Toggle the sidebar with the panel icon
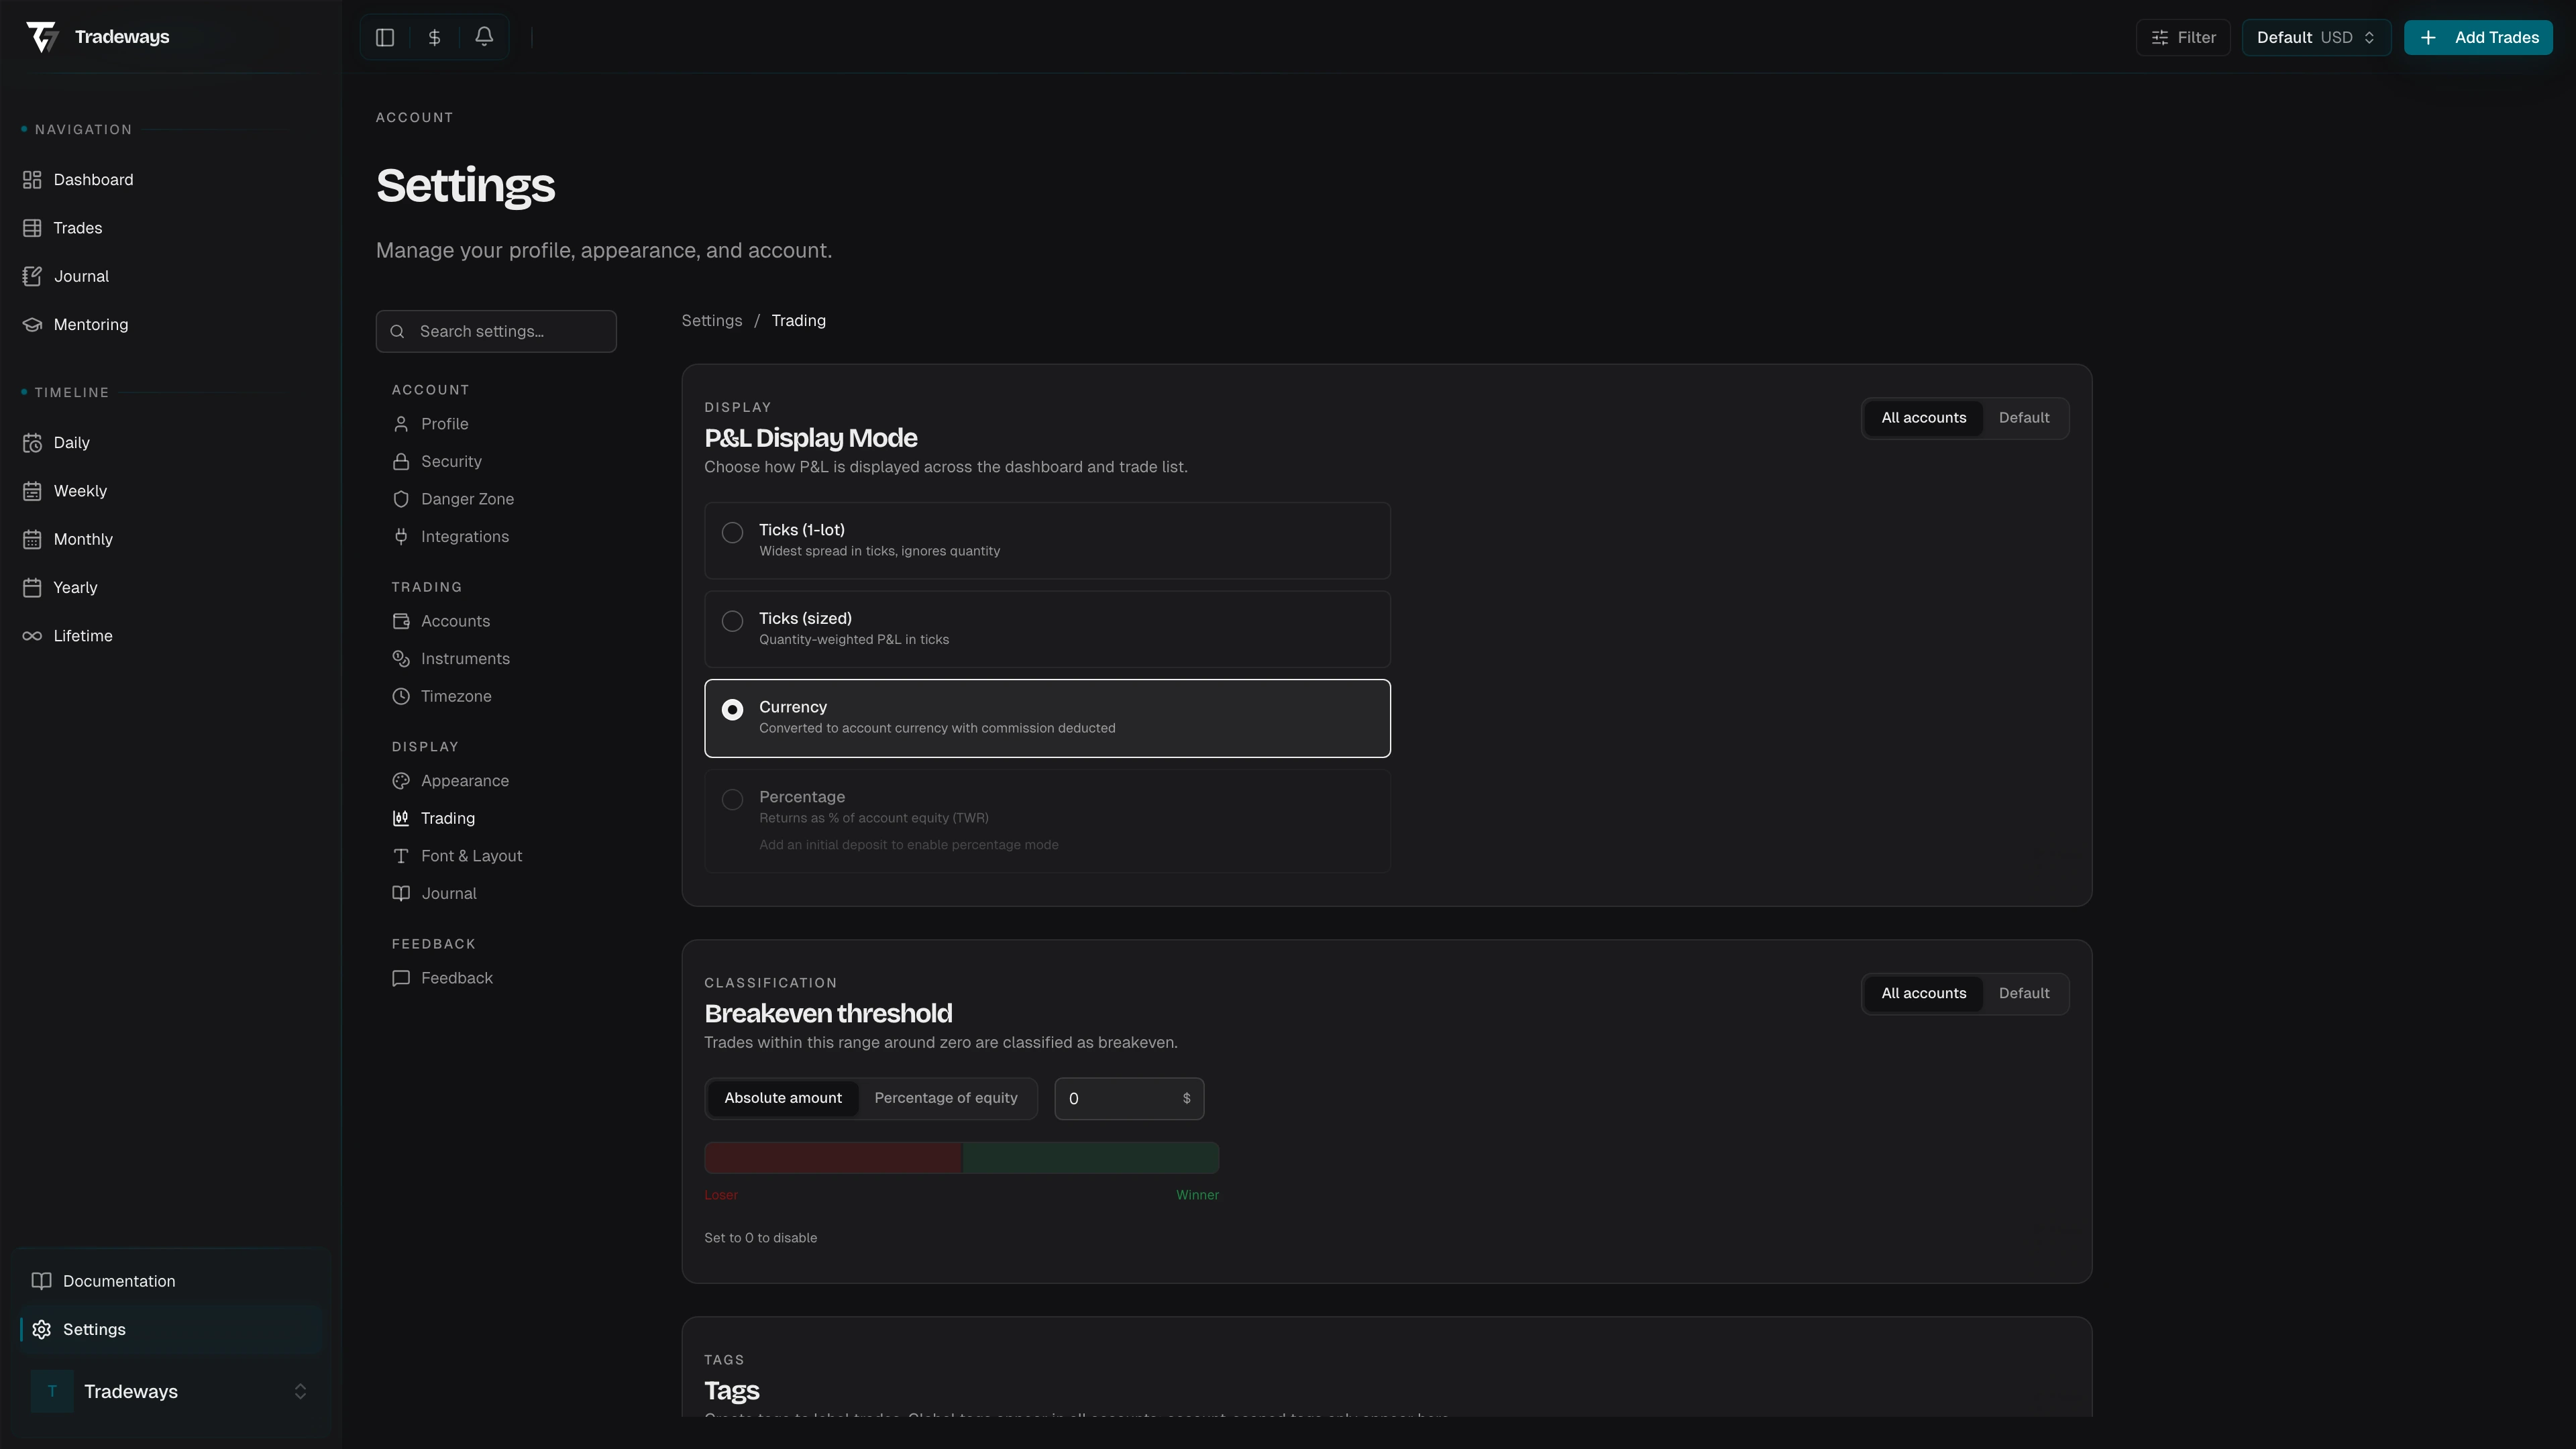2576x1449 pixels. pos(385,37)
